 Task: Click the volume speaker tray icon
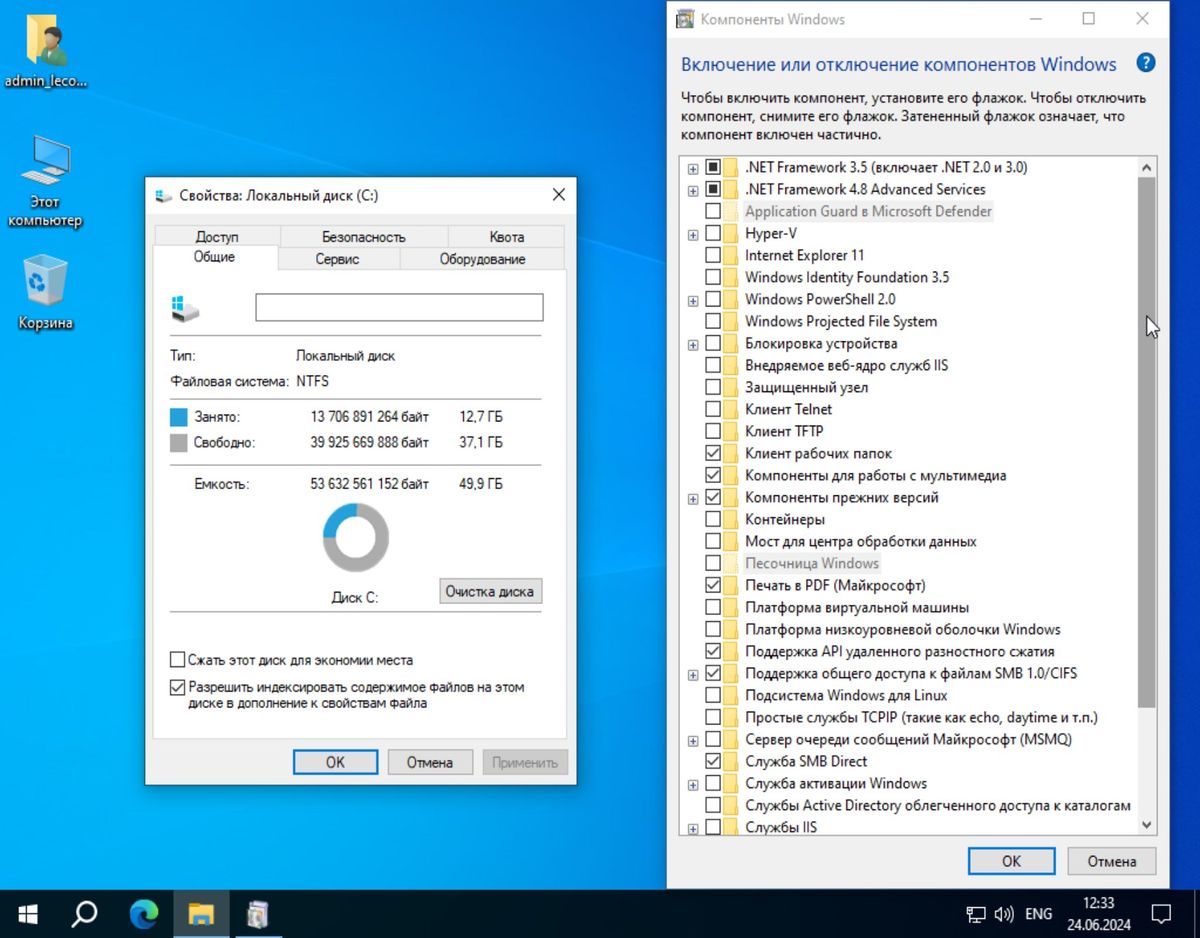[1005, 914]
